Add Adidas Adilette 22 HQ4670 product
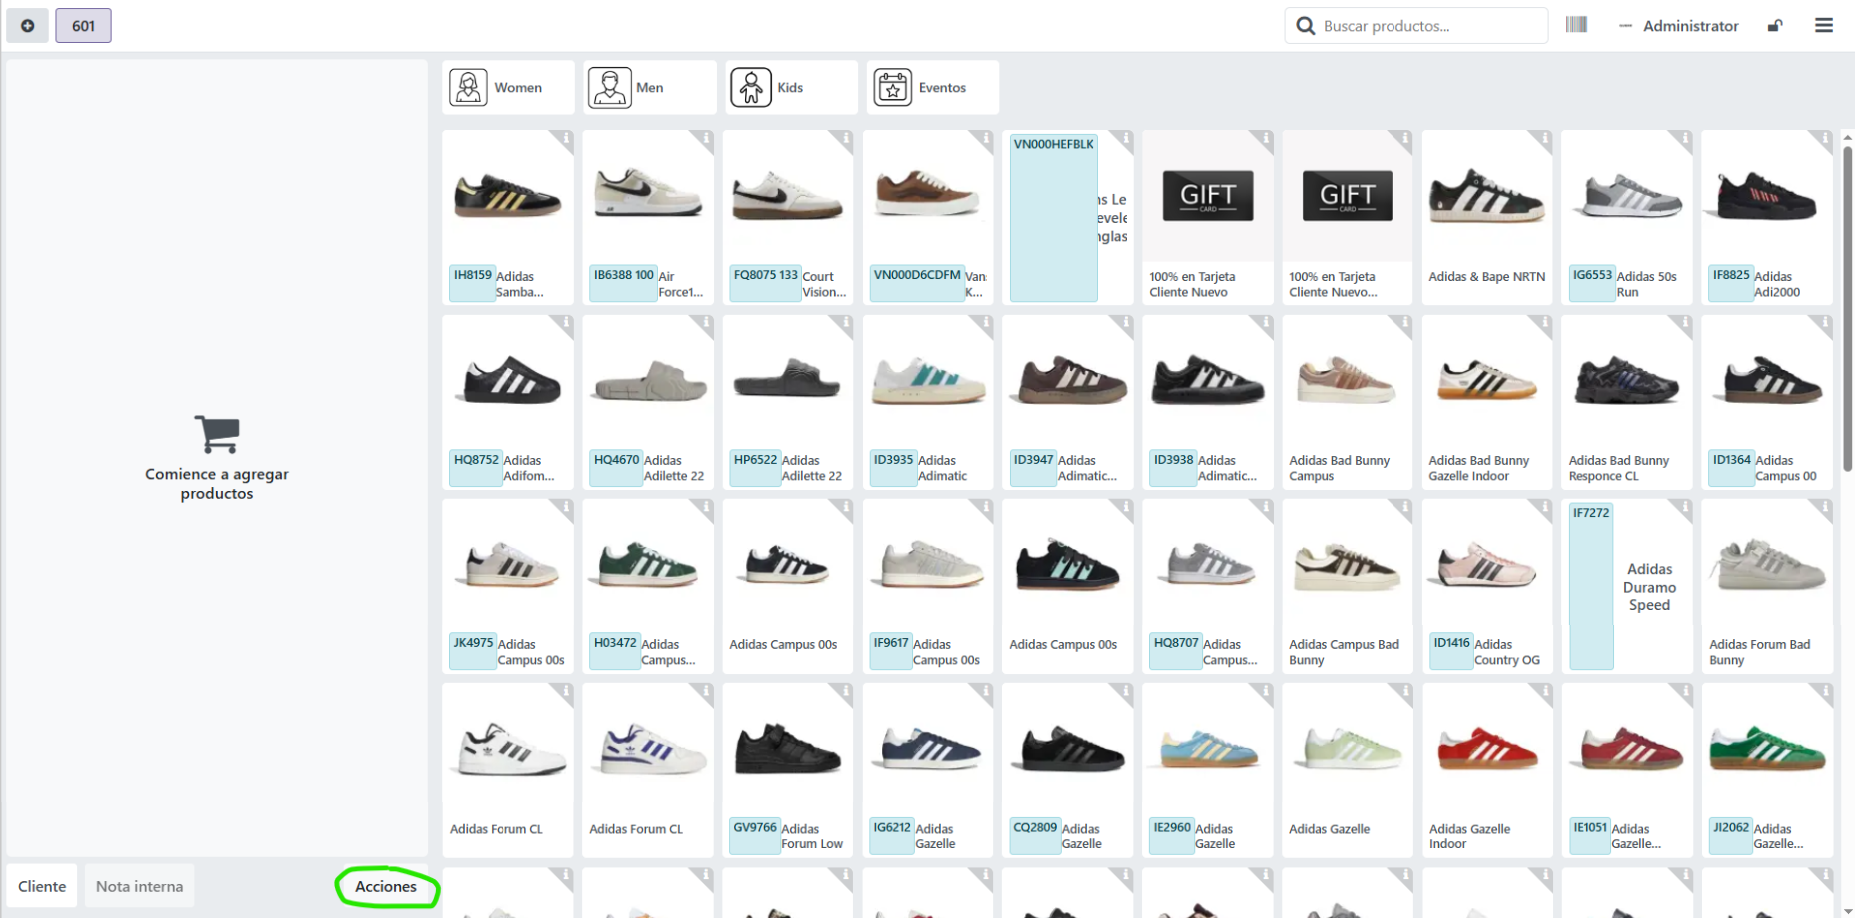The width and height of the screenshot is (1855, 918). coord(648,402)
